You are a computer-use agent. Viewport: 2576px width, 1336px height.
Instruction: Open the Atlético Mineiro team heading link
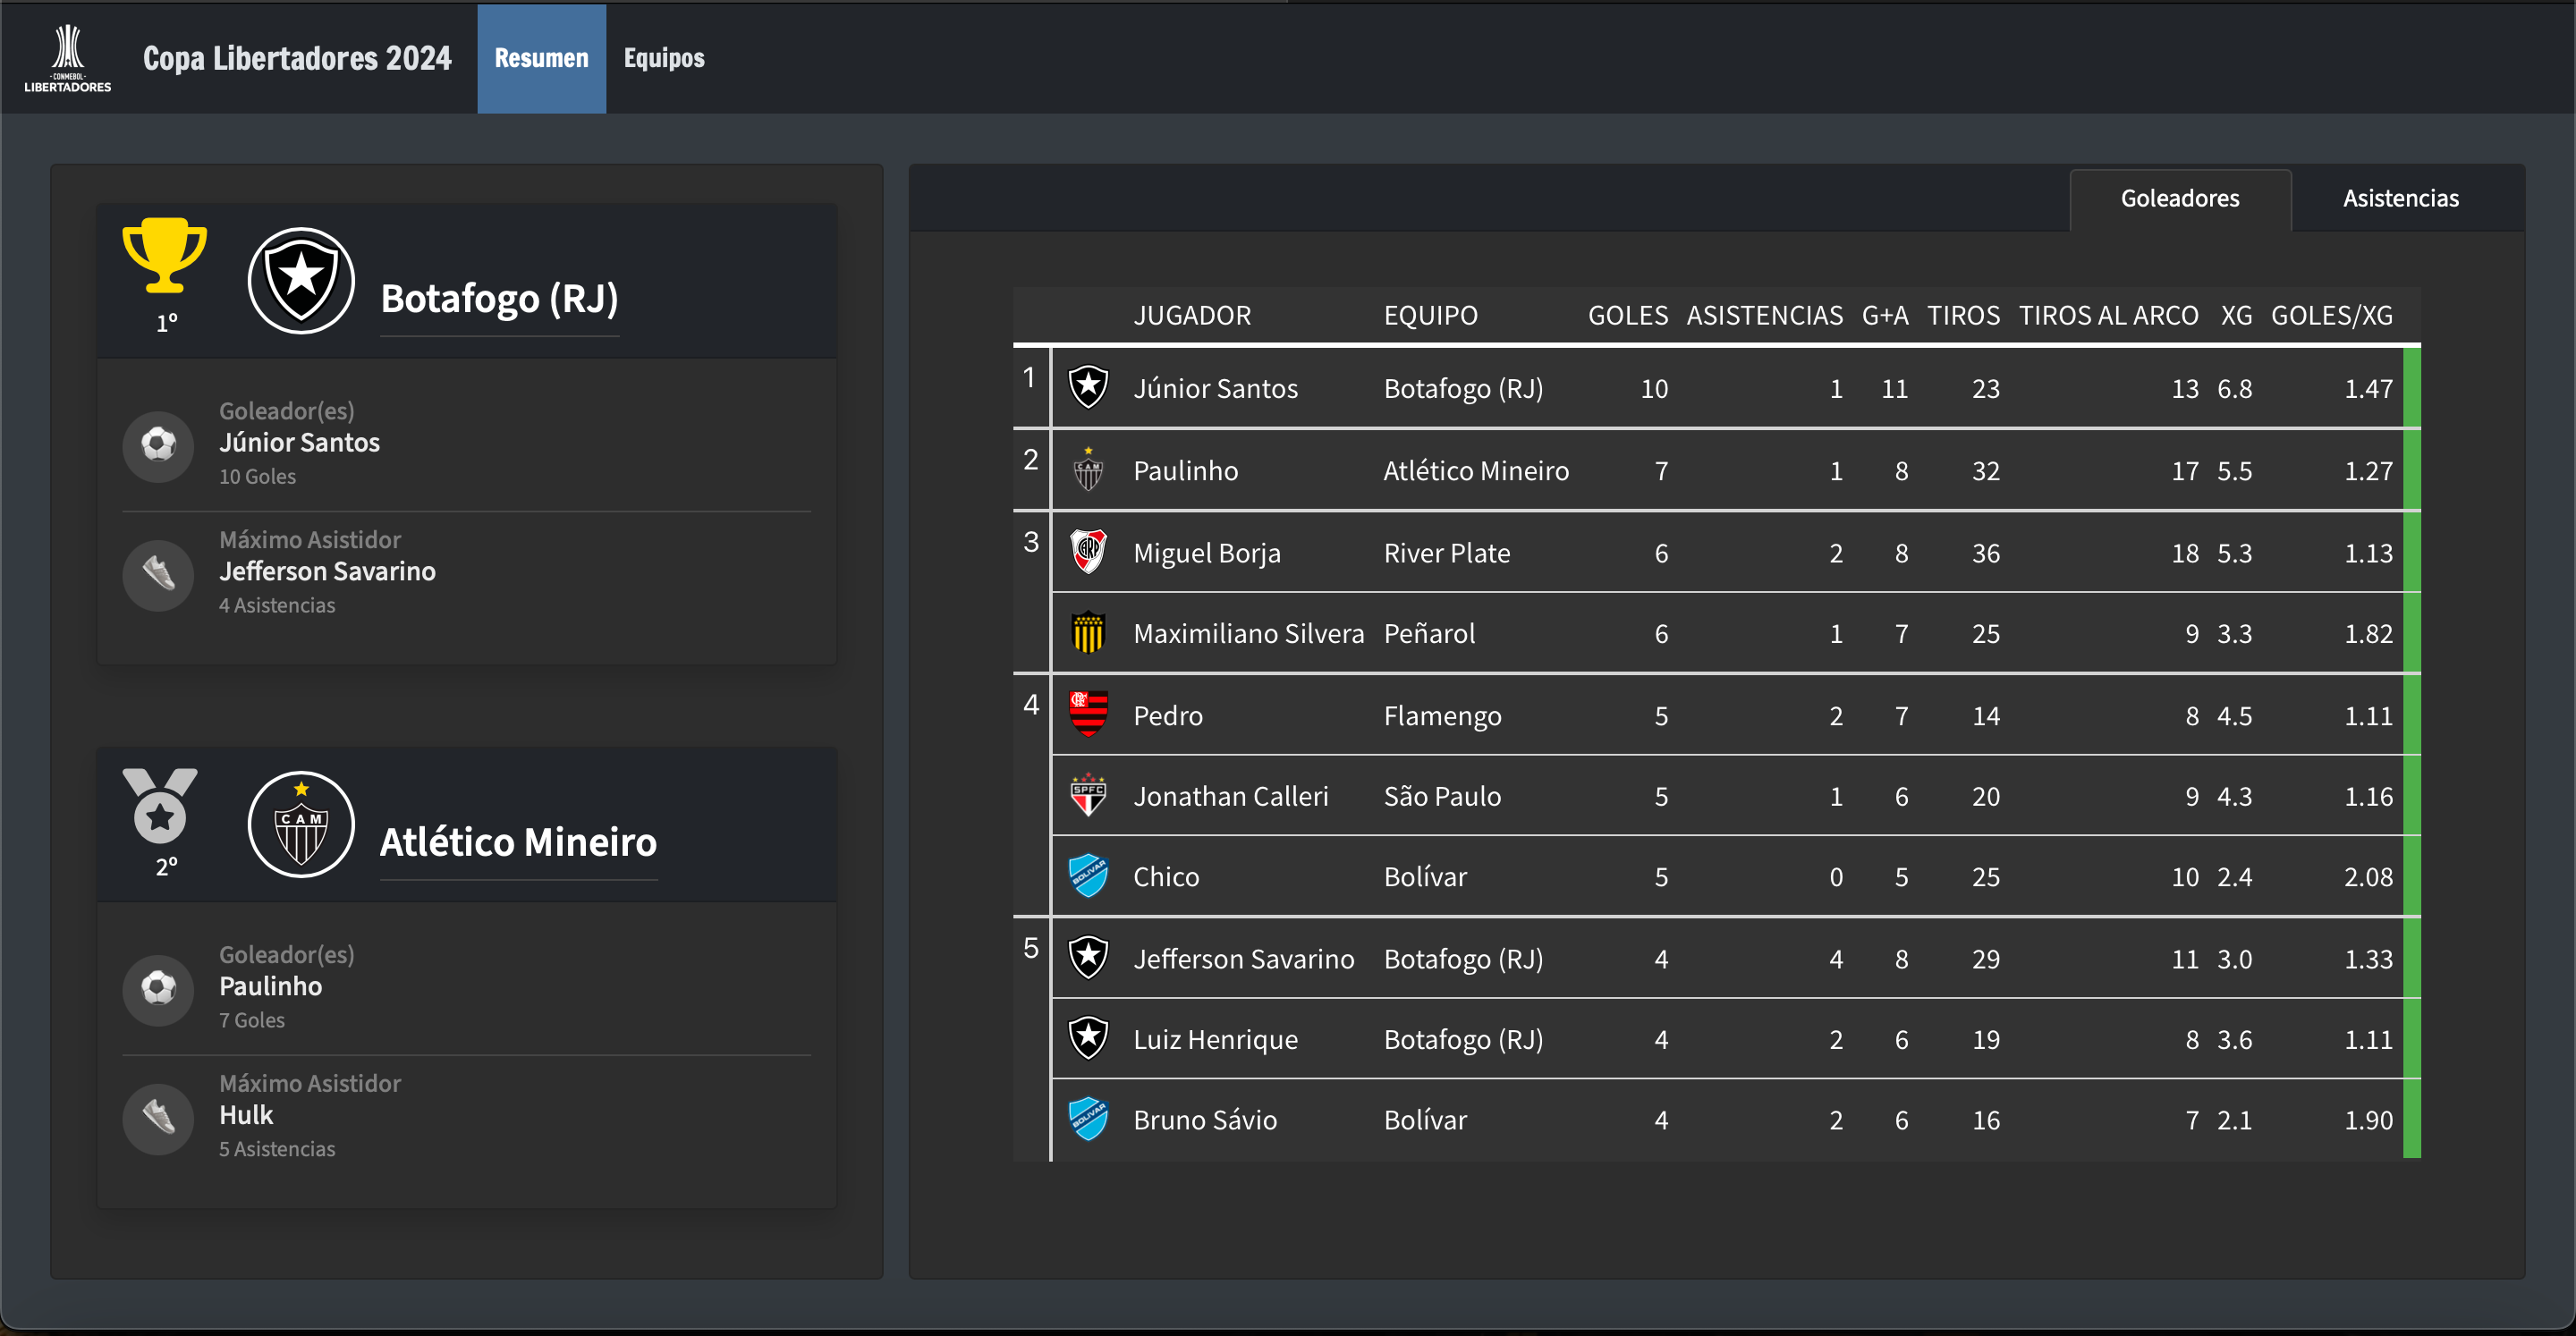(518, 842)
